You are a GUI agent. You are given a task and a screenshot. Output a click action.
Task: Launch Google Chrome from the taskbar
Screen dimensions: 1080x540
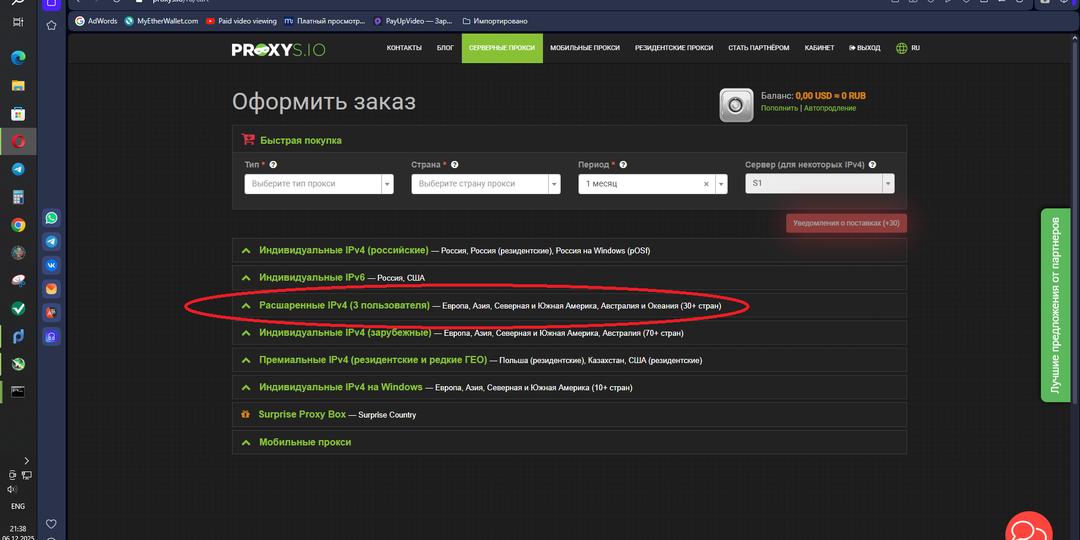tap(18, 225)
